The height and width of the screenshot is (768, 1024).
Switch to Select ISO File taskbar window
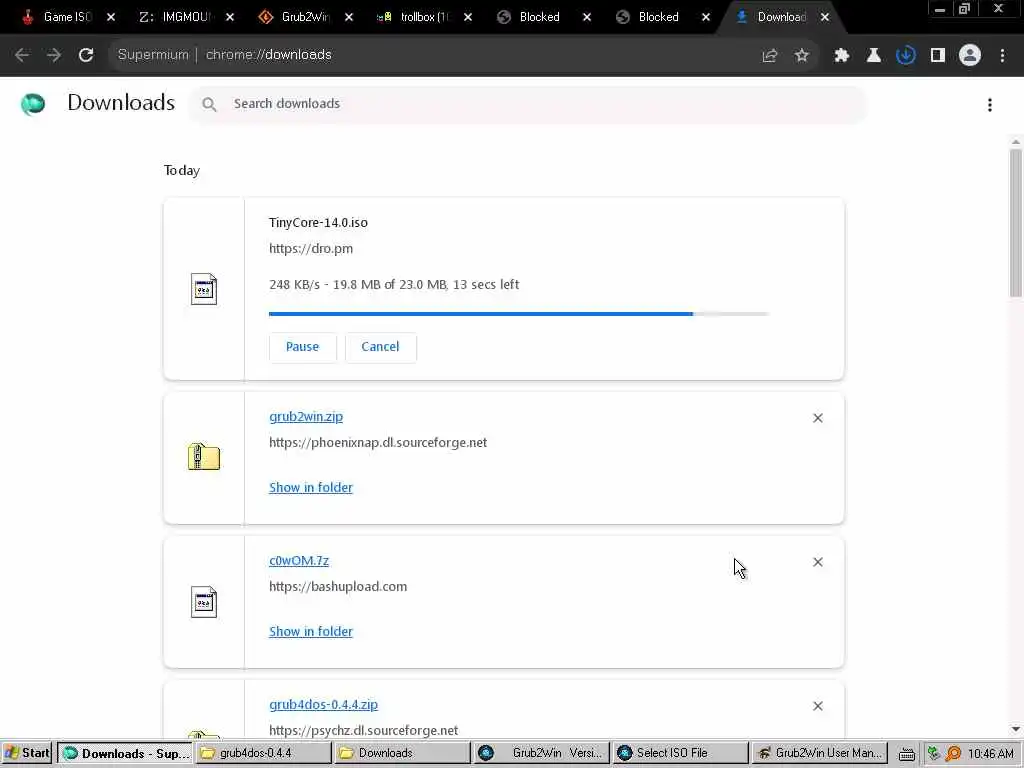[x=679, y=753]
